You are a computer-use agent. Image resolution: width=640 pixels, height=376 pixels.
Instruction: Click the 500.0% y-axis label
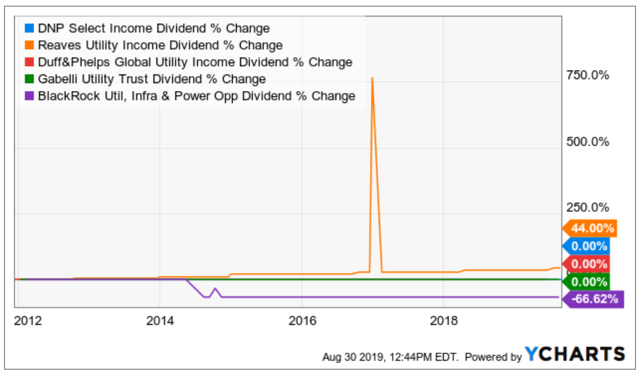point(587,142)
